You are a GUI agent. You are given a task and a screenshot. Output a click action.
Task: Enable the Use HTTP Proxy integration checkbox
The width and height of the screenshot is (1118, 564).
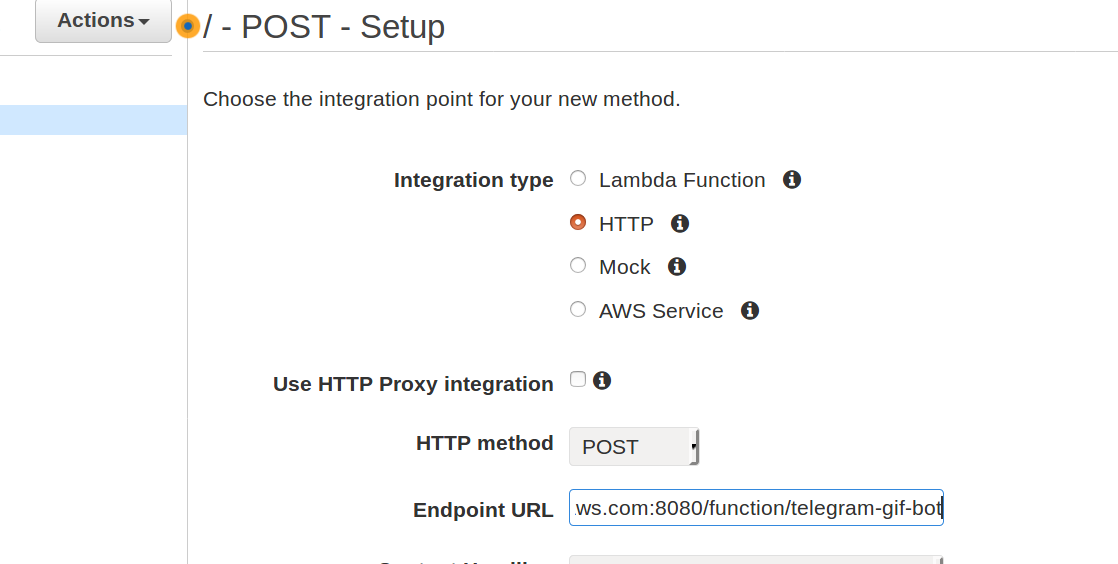click(578, 379)
